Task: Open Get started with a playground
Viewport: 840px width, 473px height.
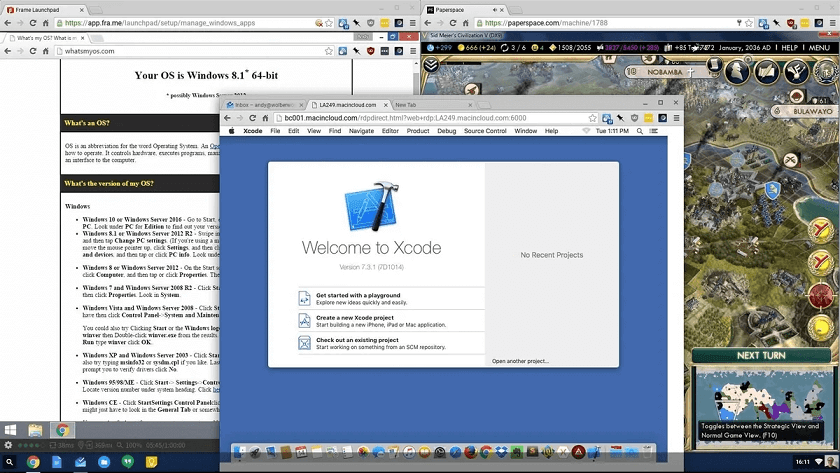Action: [x=358, y=296]
